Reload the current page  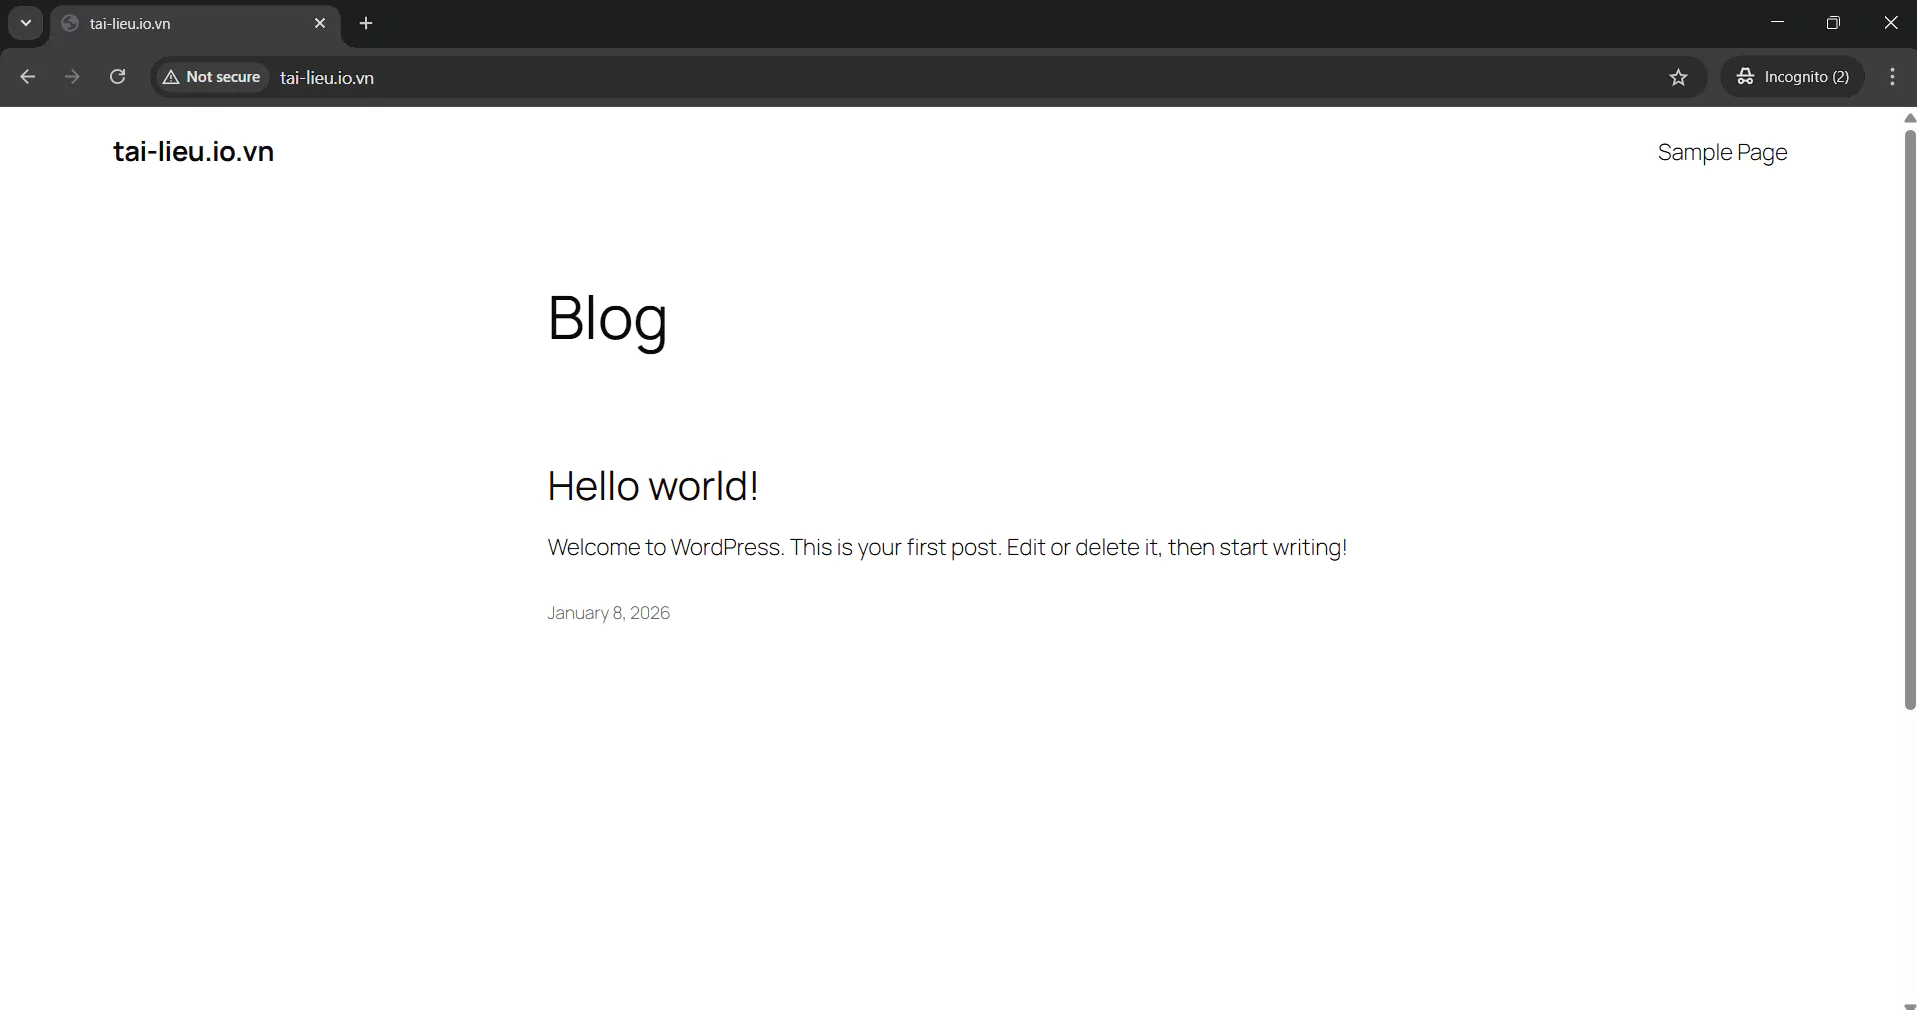tap(117, 77)
